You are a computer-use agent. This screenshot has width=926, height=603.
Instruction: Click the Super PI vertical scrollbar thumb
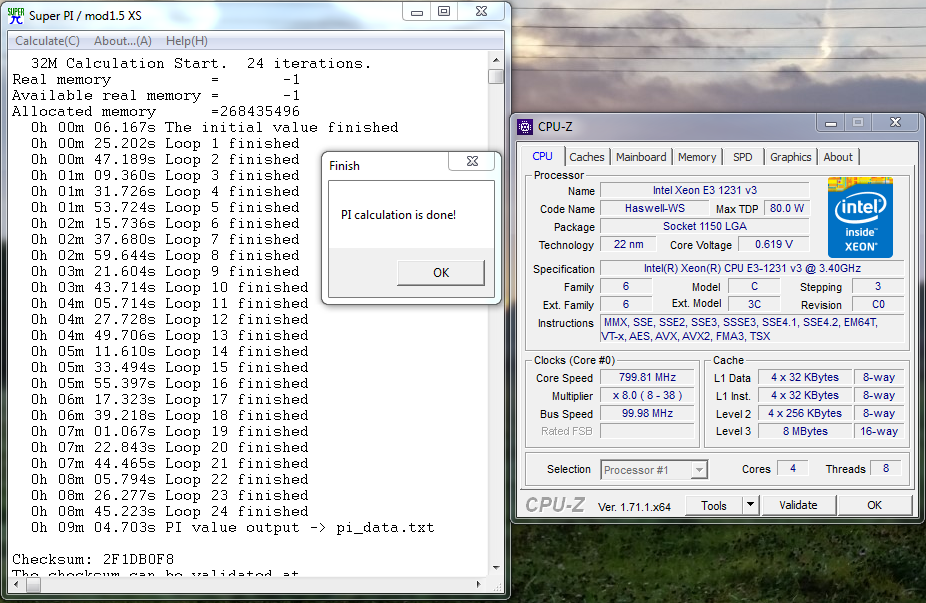click(x=496, y=77)
